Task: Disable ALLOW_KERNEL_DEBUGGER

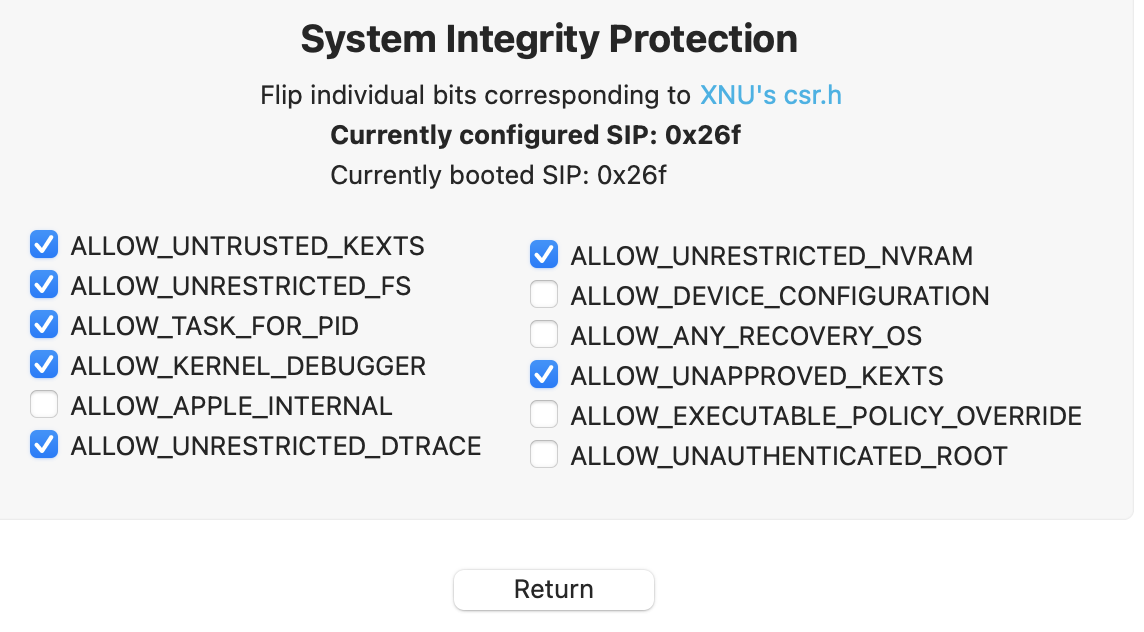Action: [44, 365]
